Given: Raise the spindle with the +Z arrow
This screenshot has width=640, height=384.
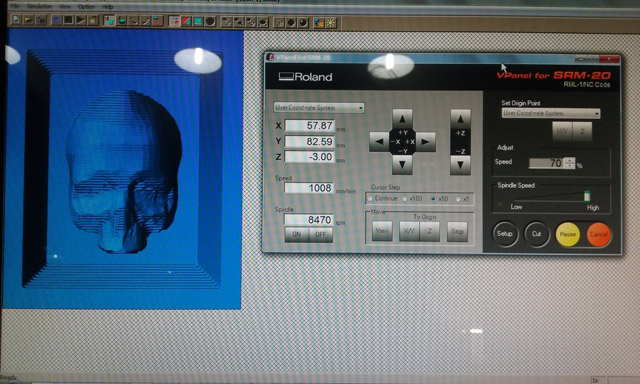Looking at the screenshot, I should [x=460, y=119].
